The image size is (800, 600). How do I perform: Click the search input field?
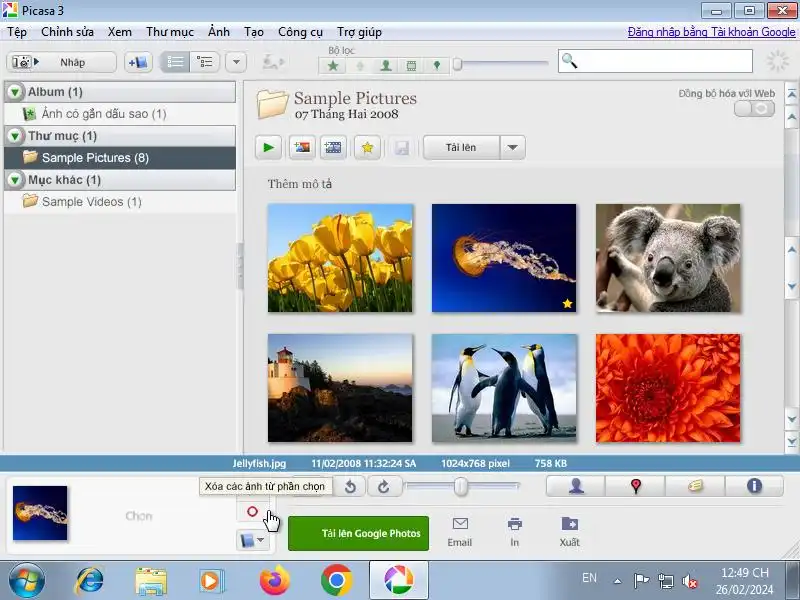click(655, 61)
